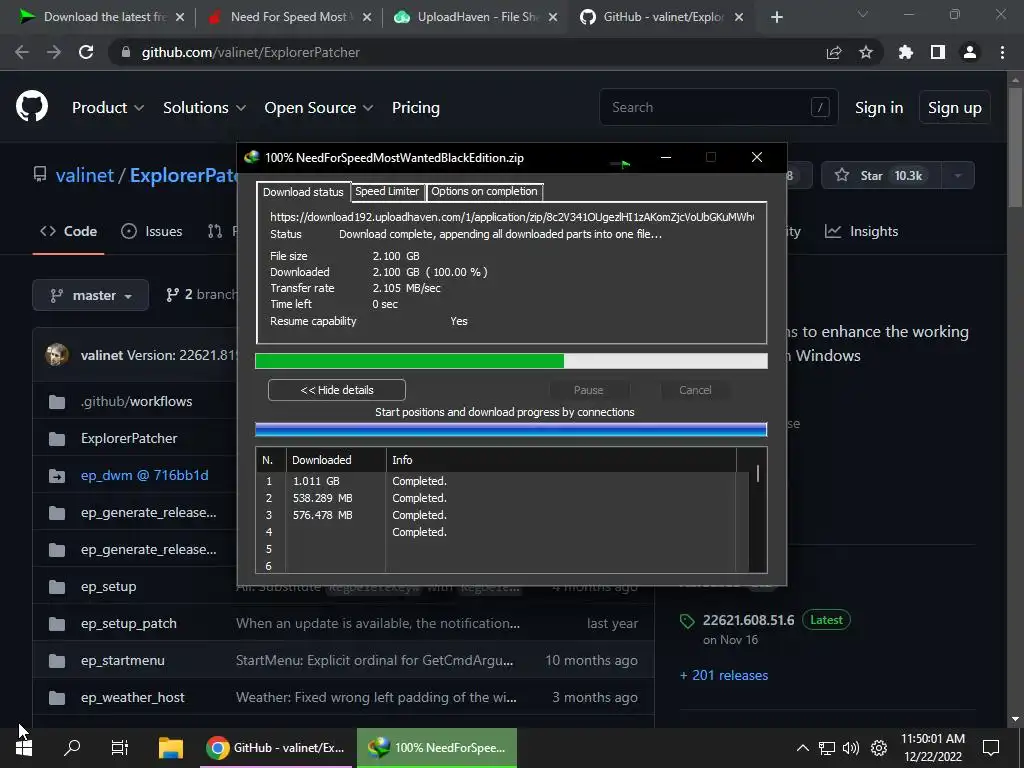Click the GitHub octocat logo
Viewport: 1024px width, 768px height.
click(32, 107)
